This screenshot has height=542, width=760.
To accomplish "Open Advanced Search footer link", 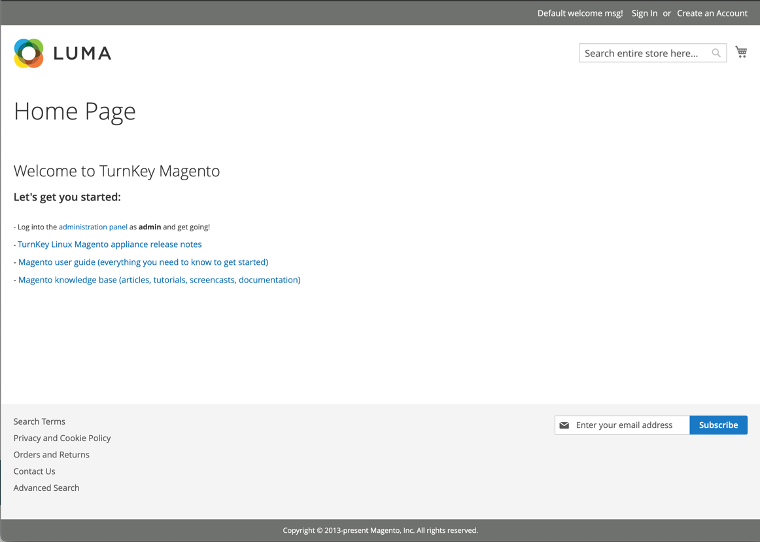I will (x=47, y=488).
